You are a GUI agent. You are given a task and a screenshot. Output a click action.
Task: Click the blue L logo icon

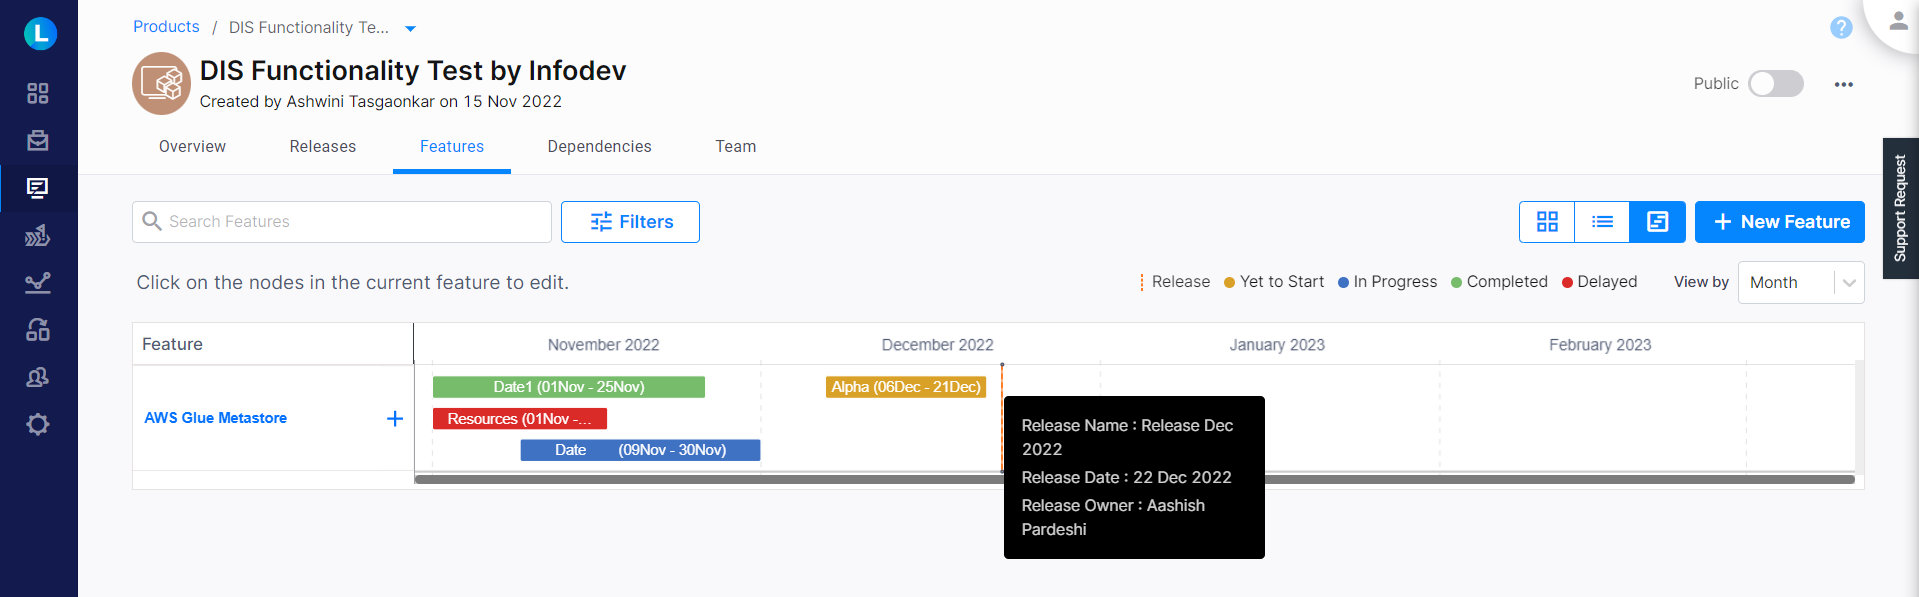[x=40, y=33]
